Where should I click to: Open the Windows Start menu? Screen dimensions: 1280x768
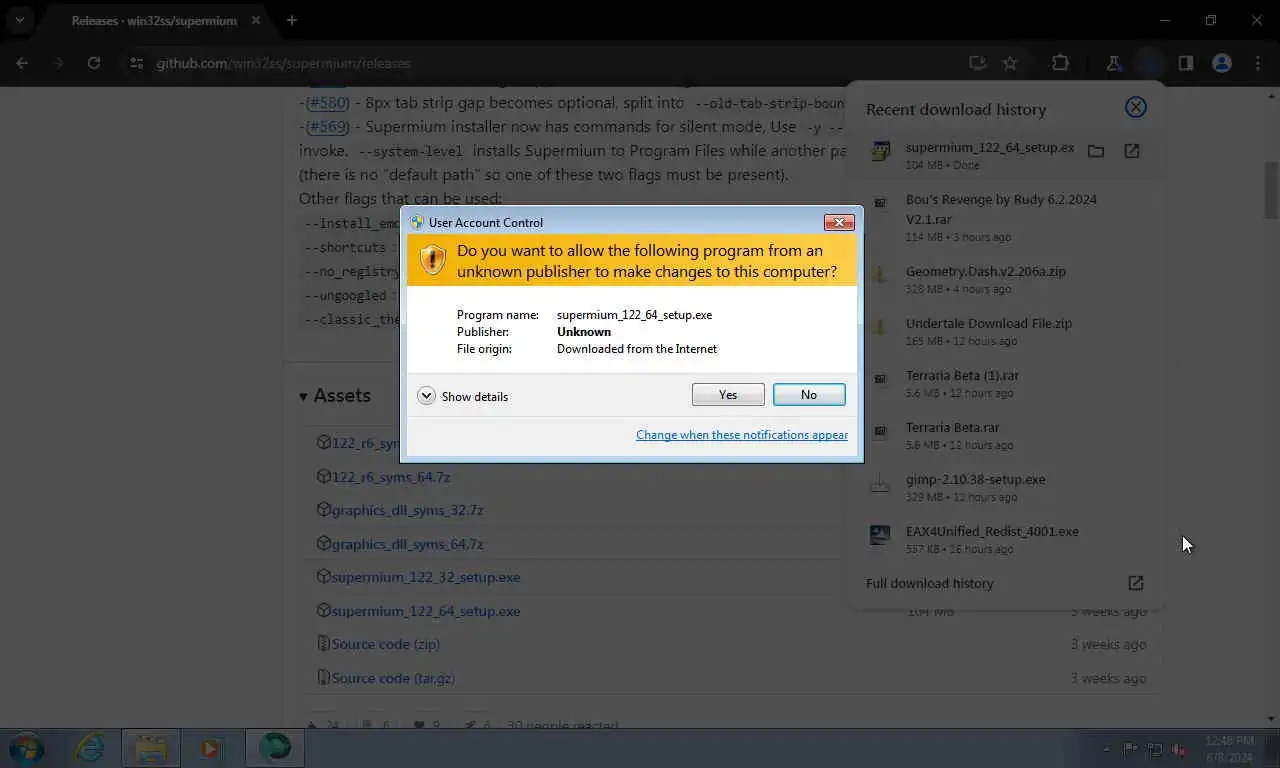tap(27, 748)
